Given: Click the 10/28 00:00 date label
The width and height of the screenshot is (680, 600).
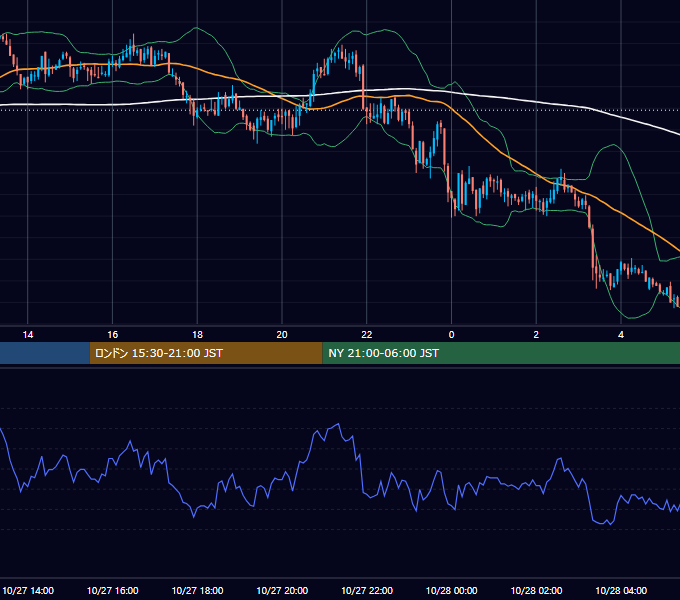Looking at the screenshot, I should click(x=451, y=590).
